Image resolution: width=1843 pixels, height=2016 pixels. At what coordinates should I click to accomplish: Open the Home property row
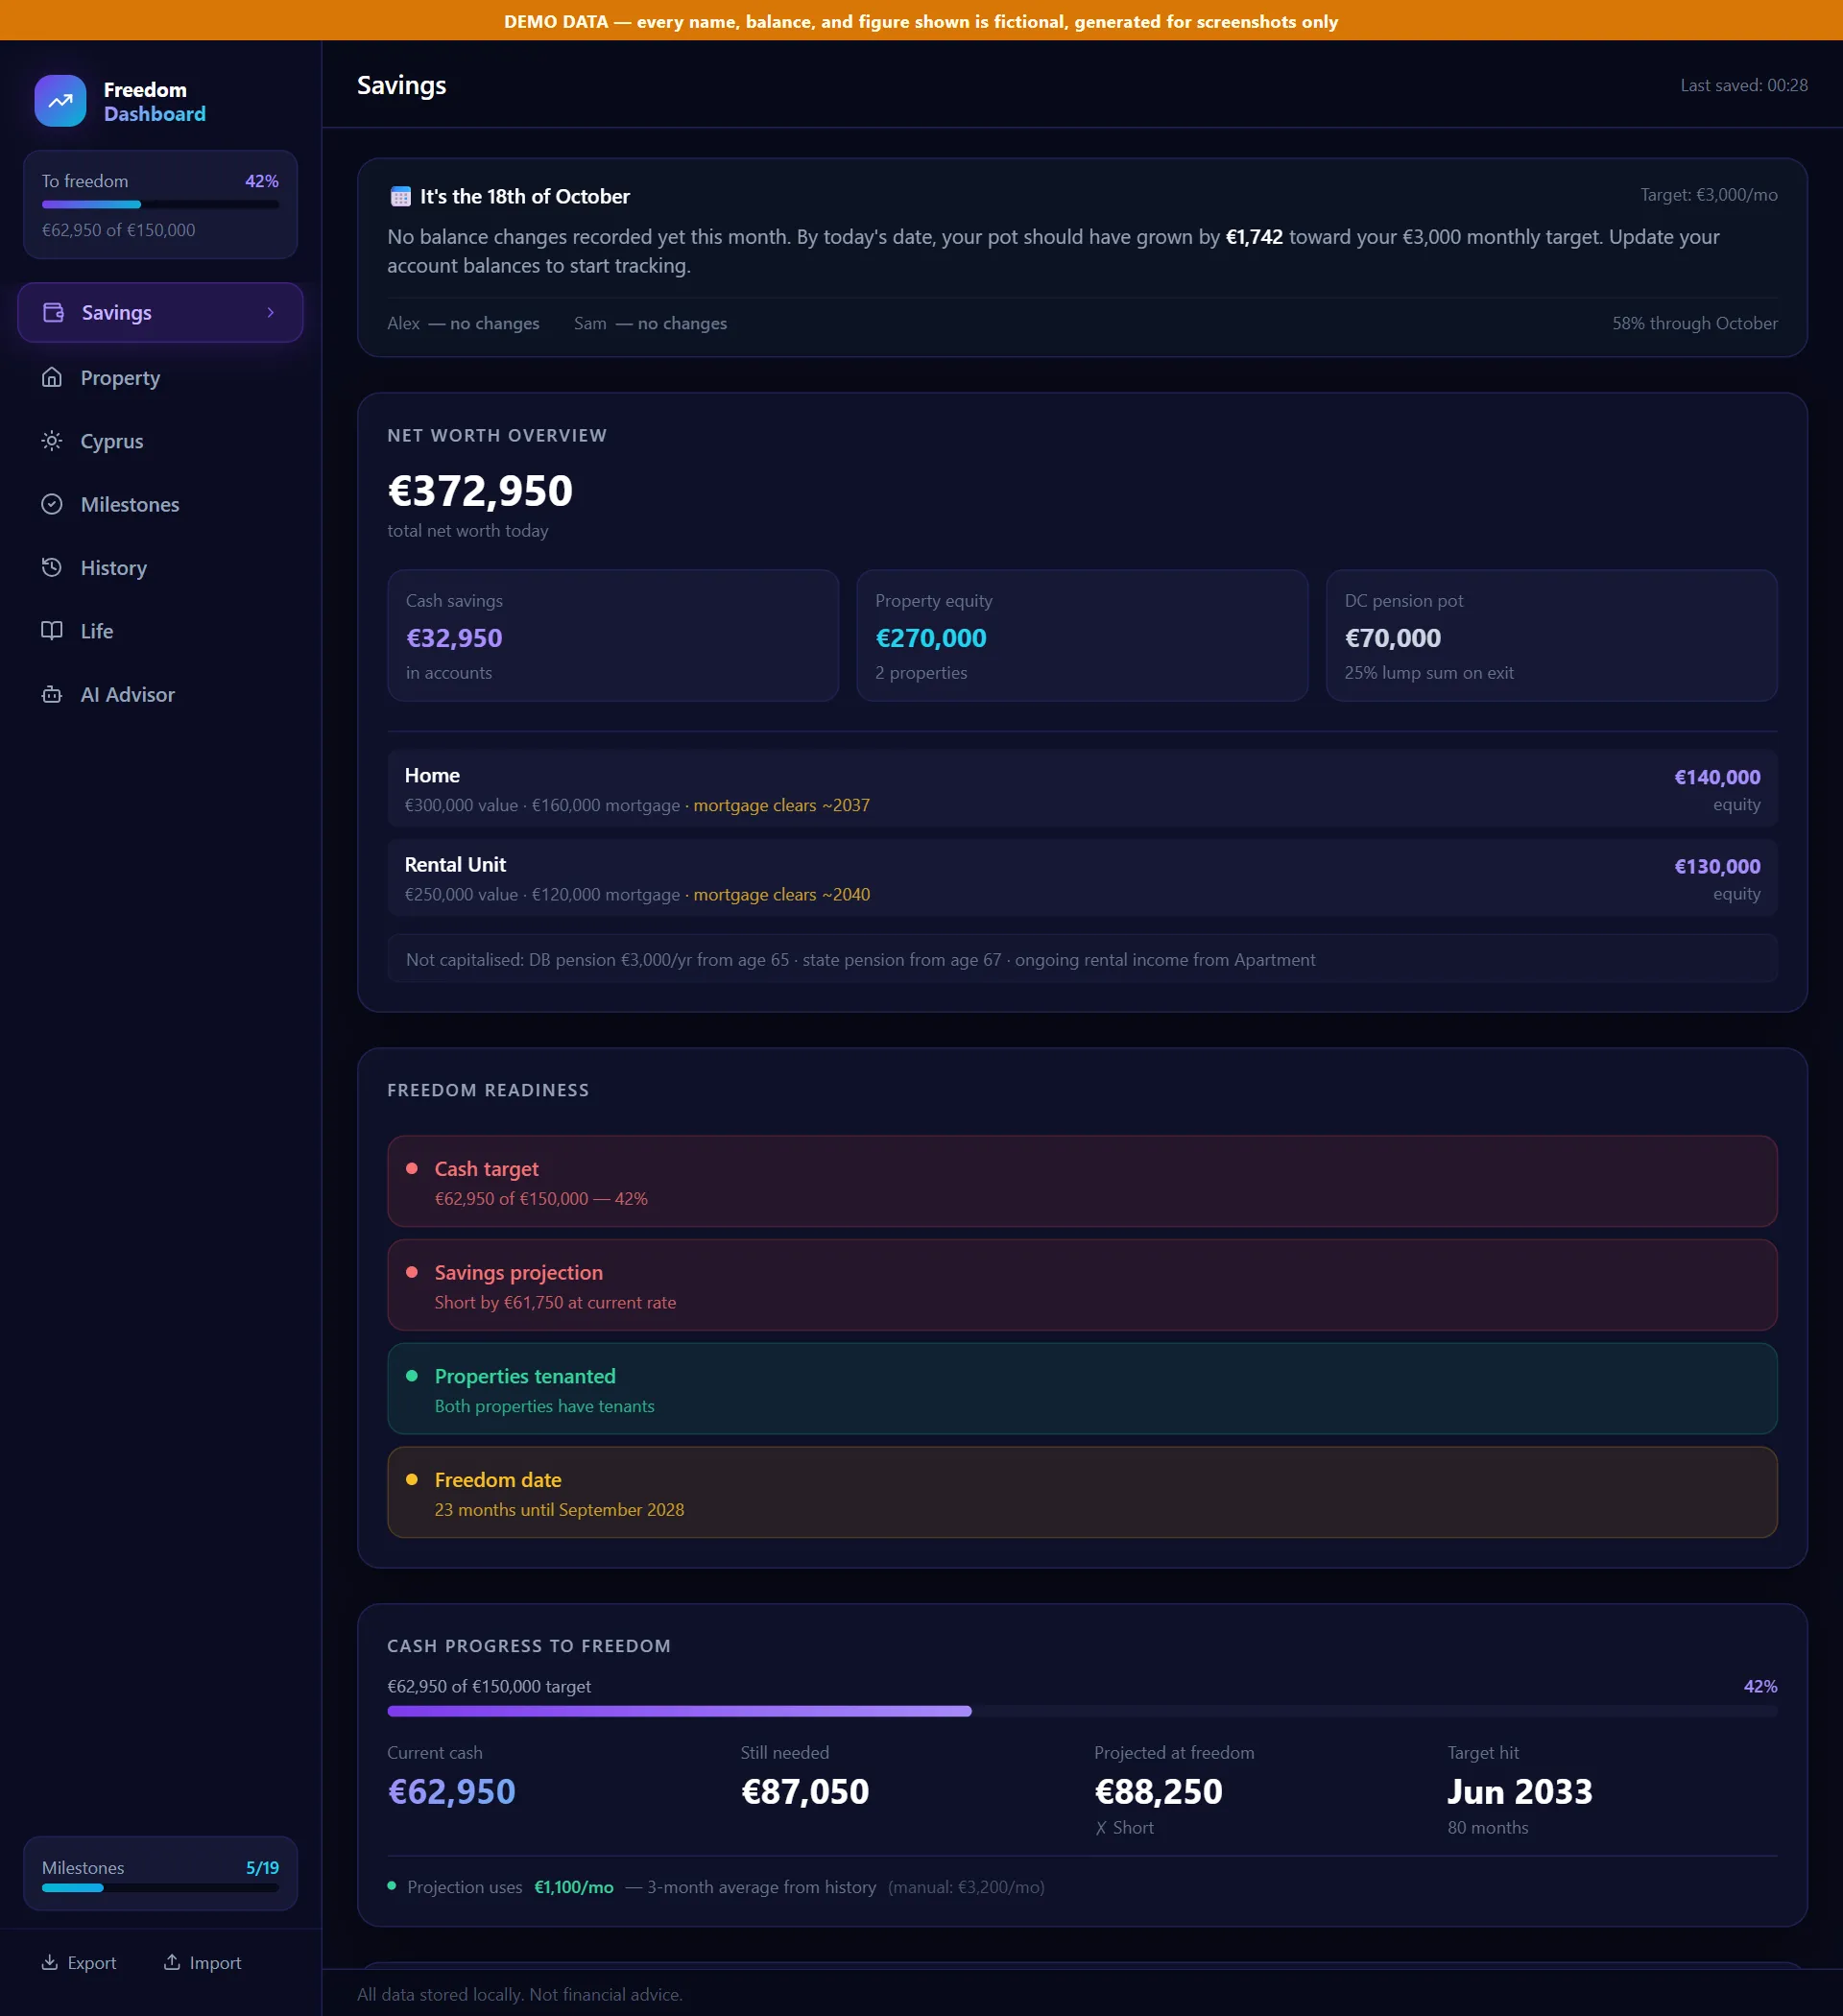click(1082, 788)
